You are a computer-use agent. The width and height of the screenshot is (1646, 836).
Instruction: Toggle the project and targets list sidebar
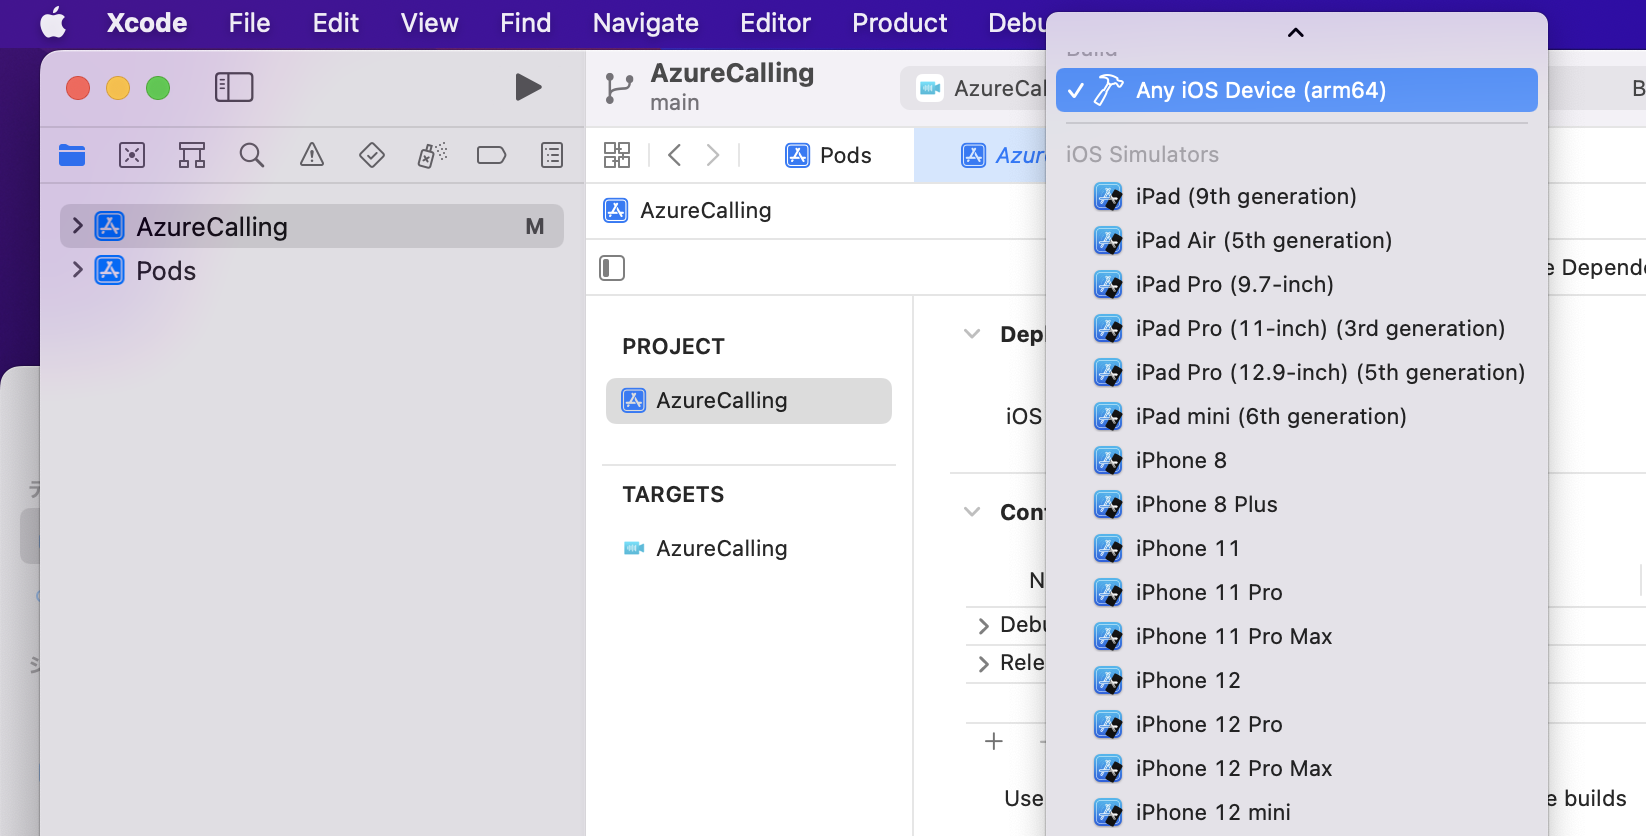612,268
